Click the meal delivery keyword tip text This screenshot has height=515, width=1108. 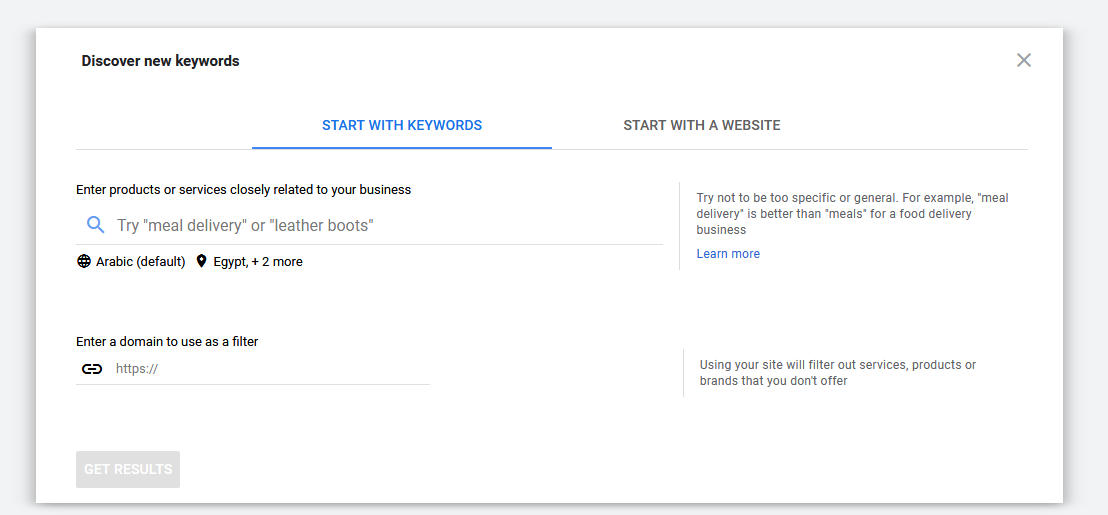click(x=851, y=214)
